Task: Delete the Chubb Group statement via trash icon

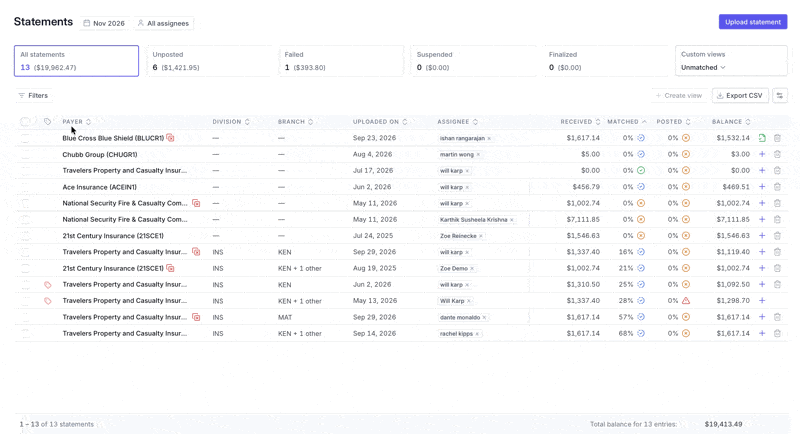Action: (777, 154)
